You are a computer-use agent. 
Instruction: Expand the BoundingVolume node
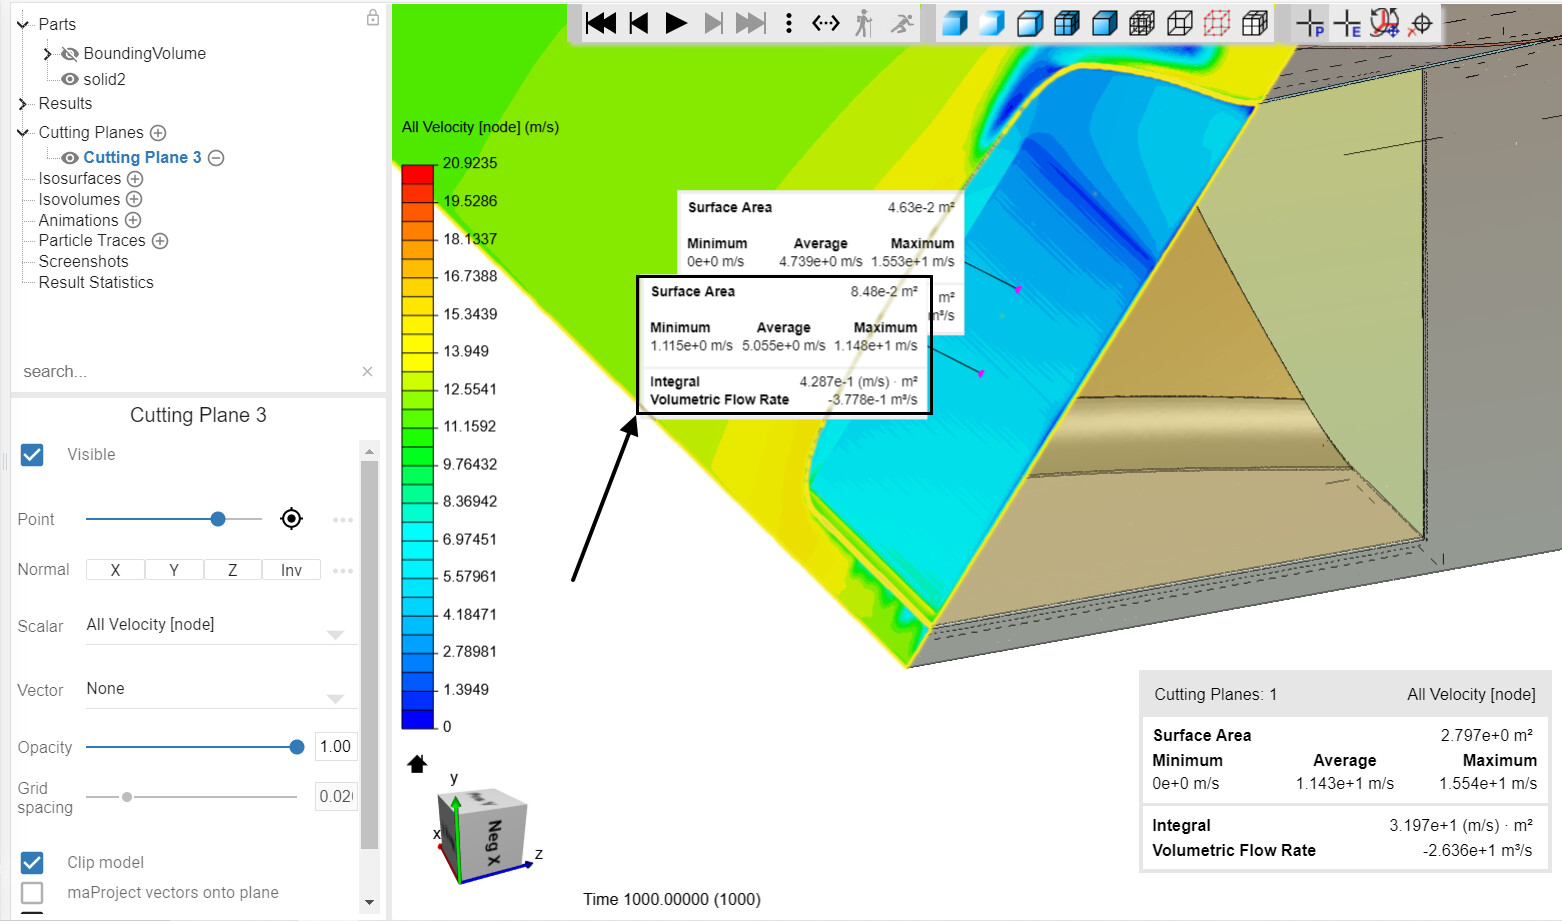click(47, 54)
